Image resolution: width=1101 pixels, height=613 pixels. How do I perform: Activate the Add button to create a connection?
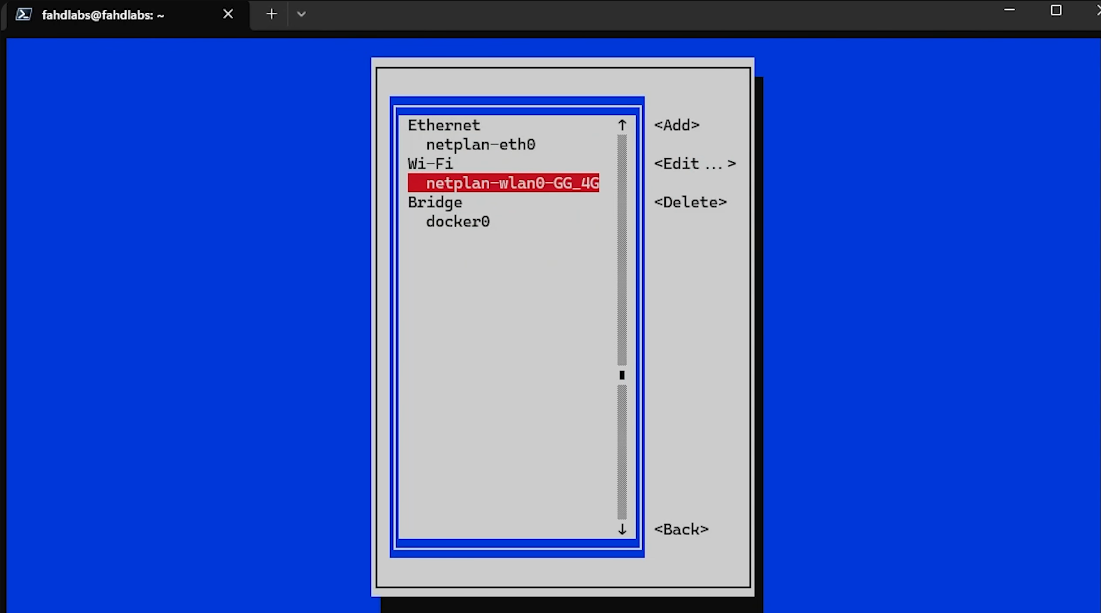point(677,125)
